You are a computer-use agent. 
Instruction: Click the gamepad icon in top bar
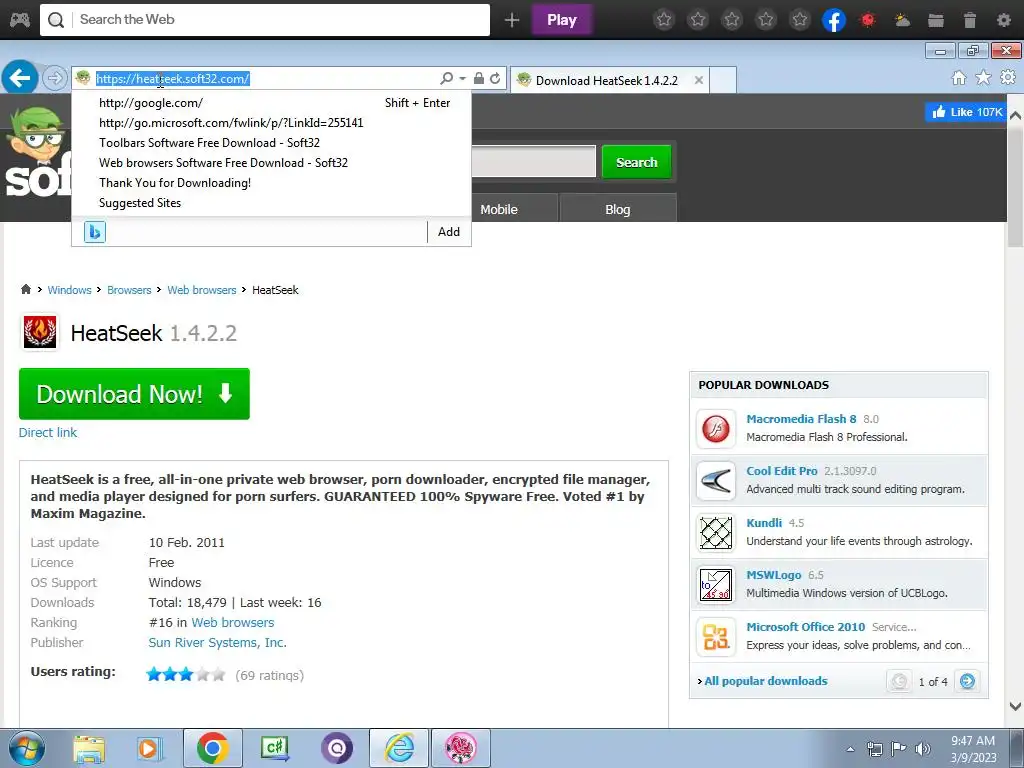pos(20,20)
